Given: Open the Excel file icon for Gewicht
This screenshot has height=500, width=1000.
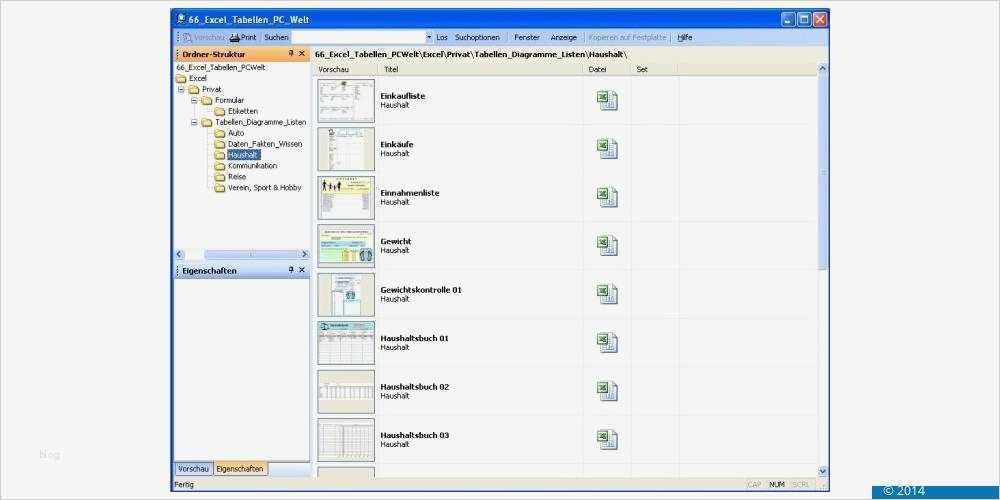Looking at the screenshot, I should [607, 246].
